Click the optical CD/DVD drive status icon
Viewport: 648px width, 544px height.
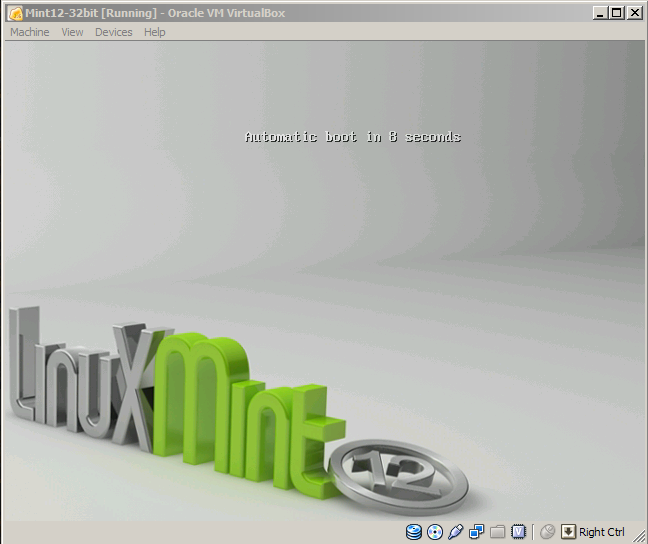(x=435, y=532)
